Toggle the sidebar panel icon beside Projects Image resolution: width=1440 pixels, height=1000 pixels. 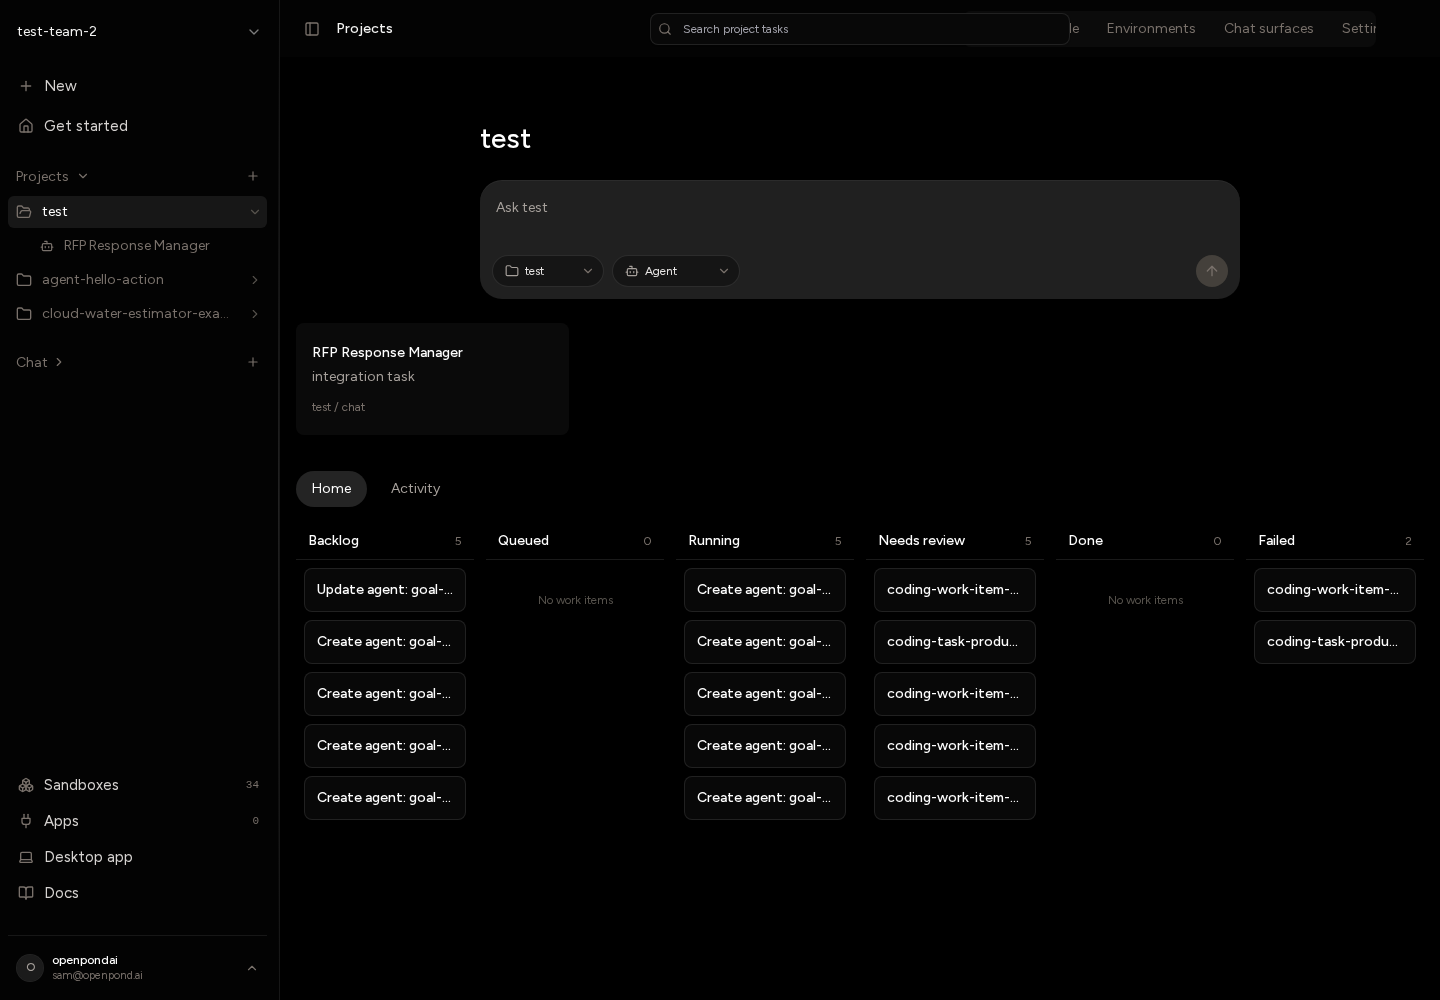(x=312, y=29)
